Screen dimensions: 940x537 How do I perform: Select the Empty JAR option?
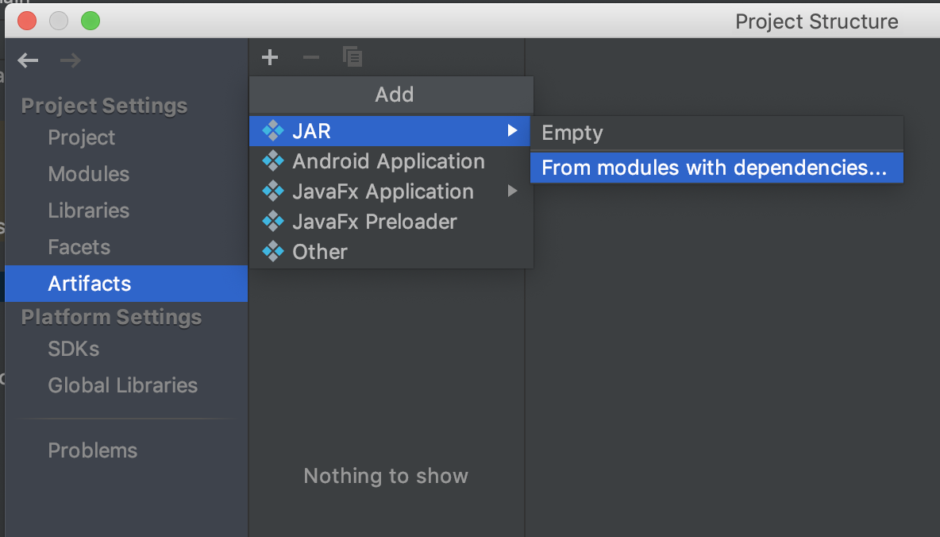pos(572,133)
